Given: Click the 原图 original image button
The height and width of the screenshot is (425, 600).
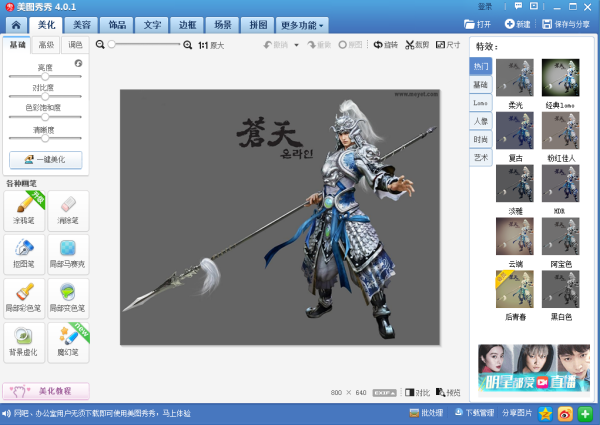Looking at the screenshot, I should [x=350, y=45].
